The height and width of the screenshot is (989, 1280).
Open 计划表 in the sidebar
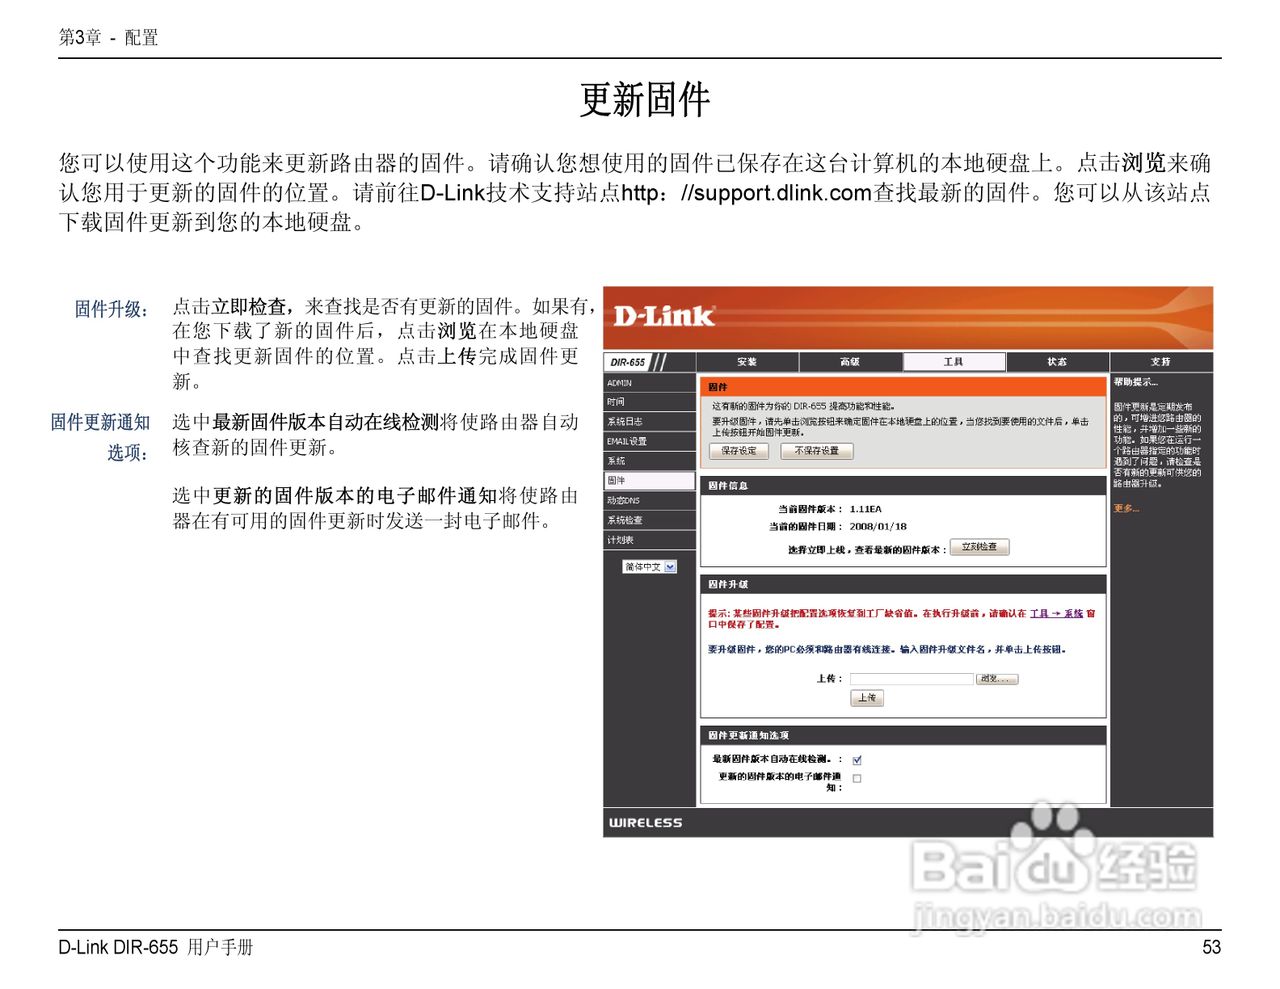pos(649,540)
